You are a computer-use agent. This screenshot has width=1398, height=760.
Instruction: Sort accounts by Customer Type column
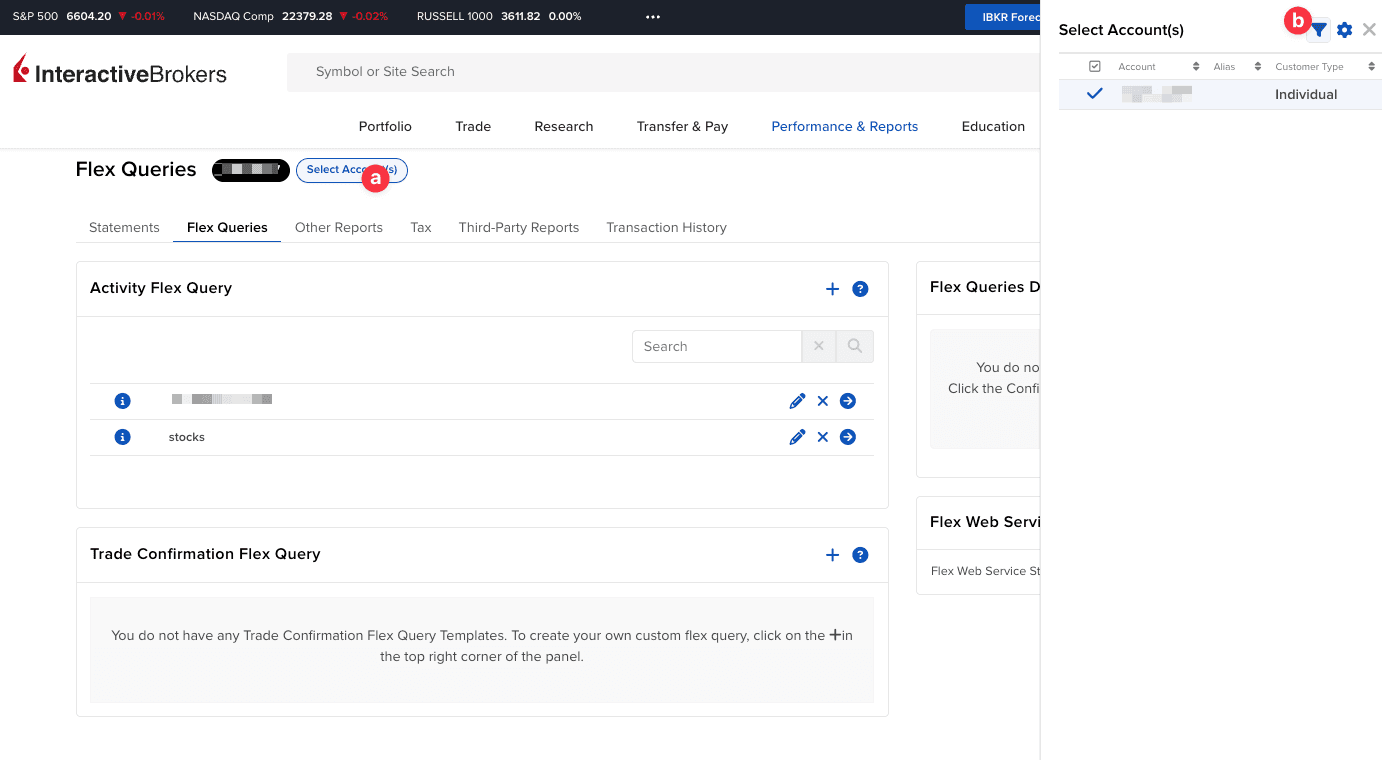(1373, 67)
